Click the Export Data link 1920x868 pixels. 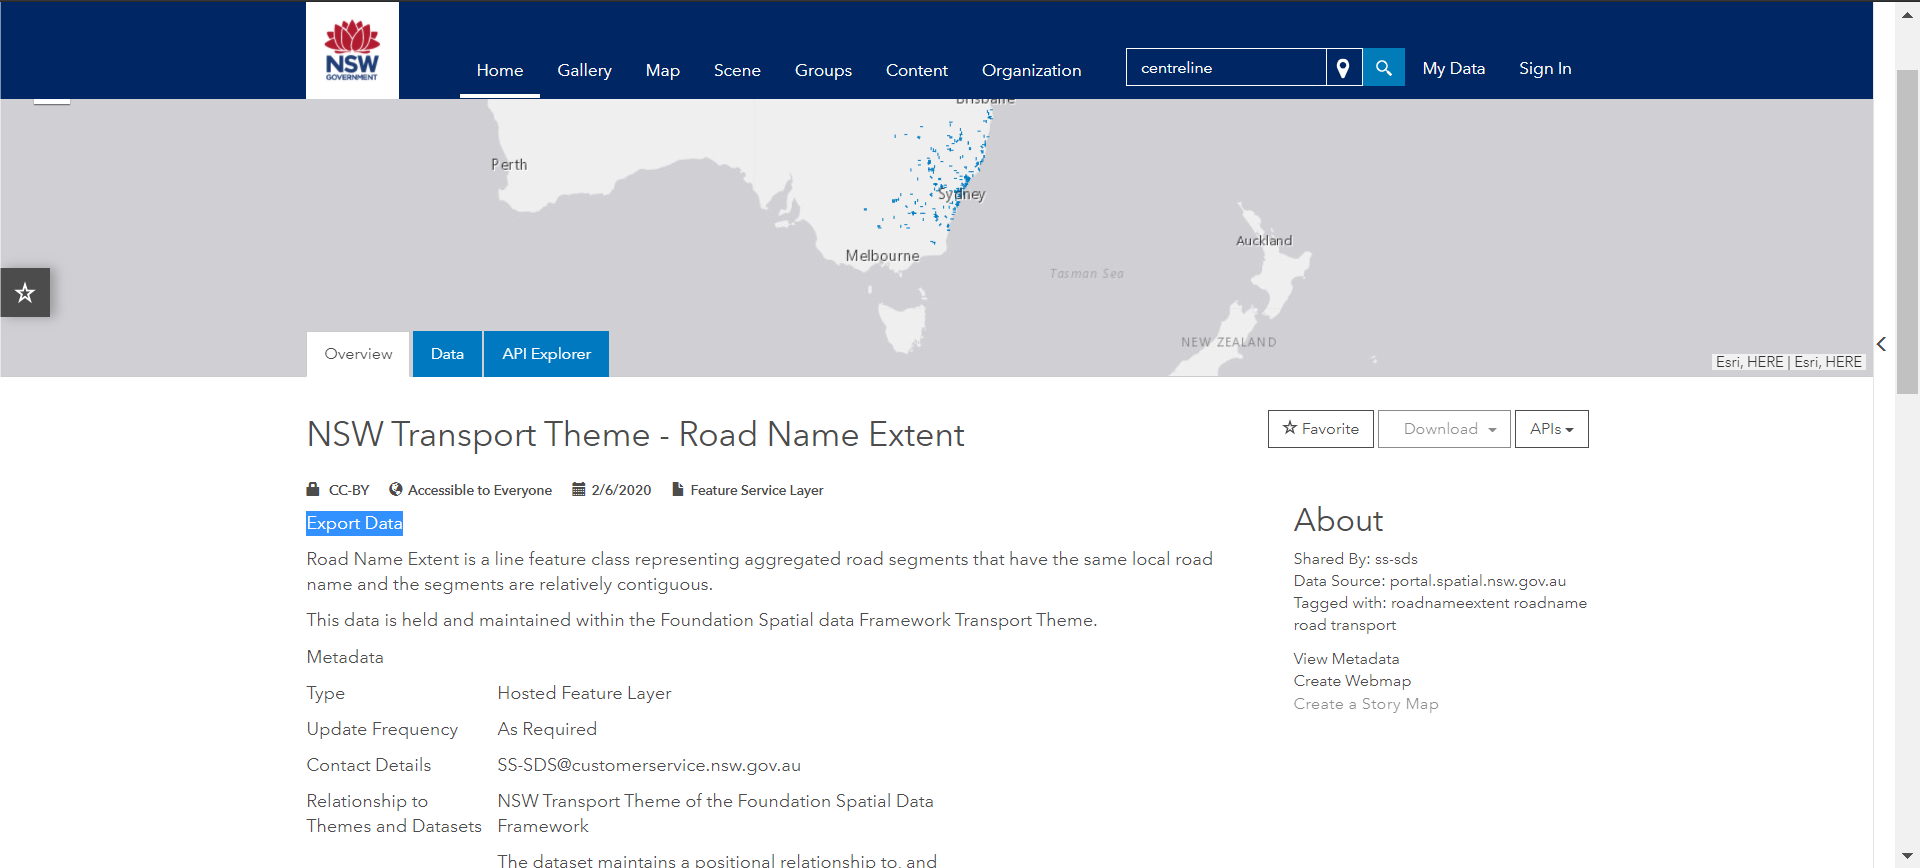pyautogui.click(x=354, y=523)
